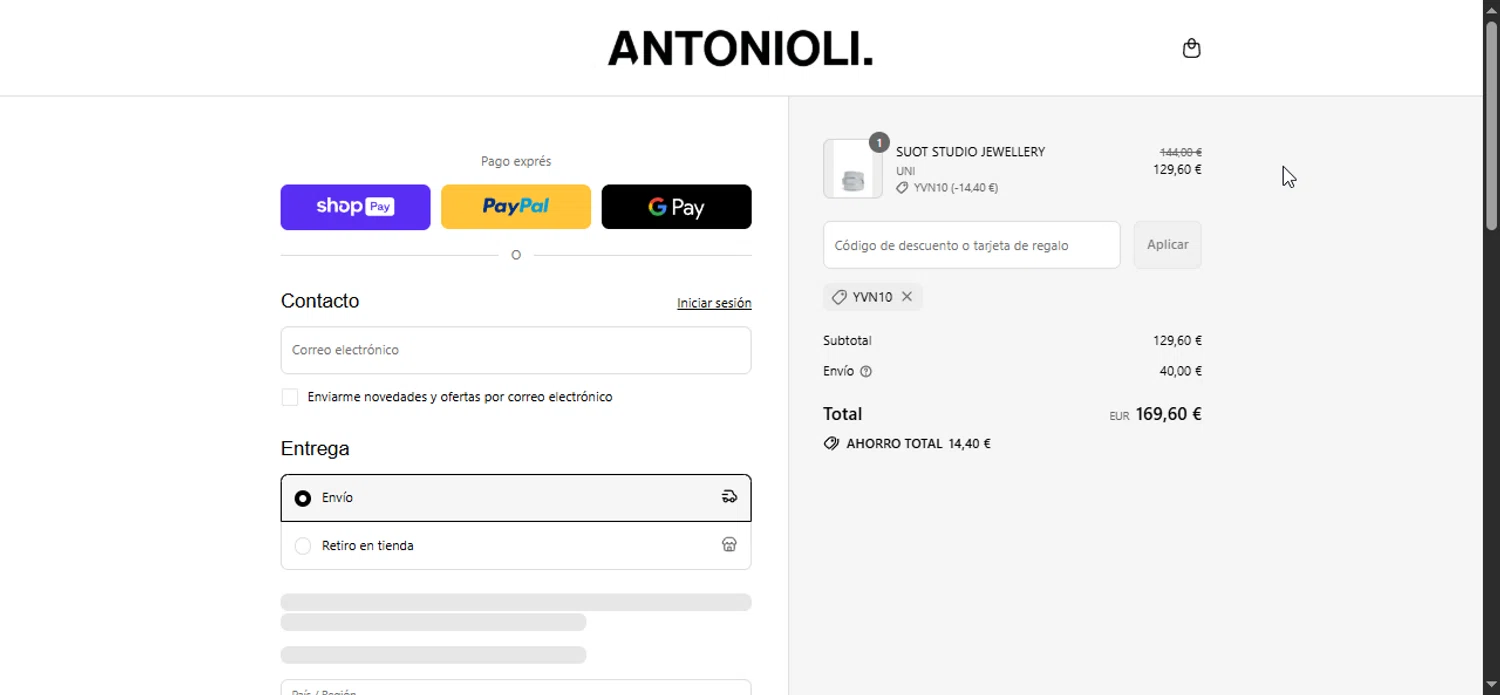Screen dimensions: 1500x695
Task: Select Retiro en tienda radio option
Action: (x=303, y=546)
